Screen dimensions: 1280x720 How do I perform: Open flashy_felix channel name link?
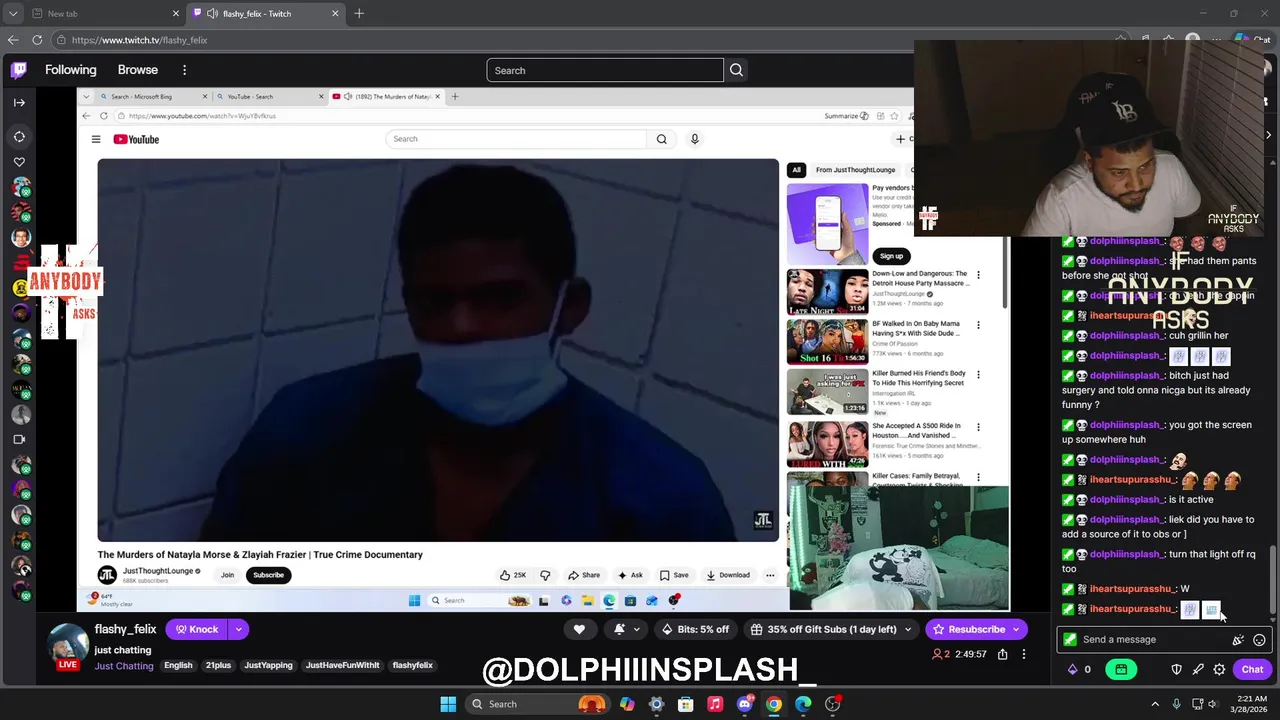pos(125,629)
